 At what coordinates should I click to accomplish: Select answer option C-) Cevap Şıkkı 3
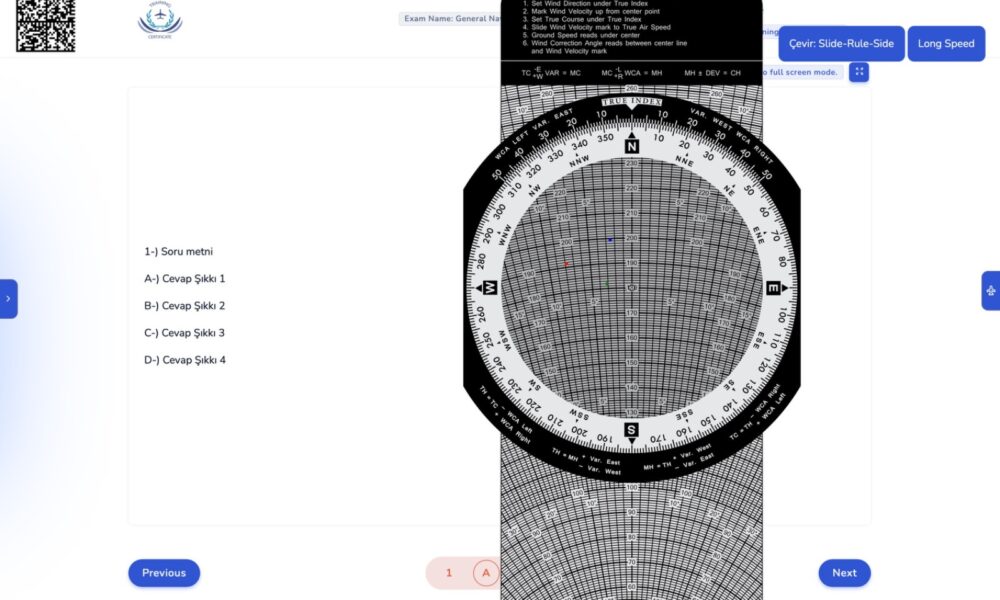click(185, 333)
